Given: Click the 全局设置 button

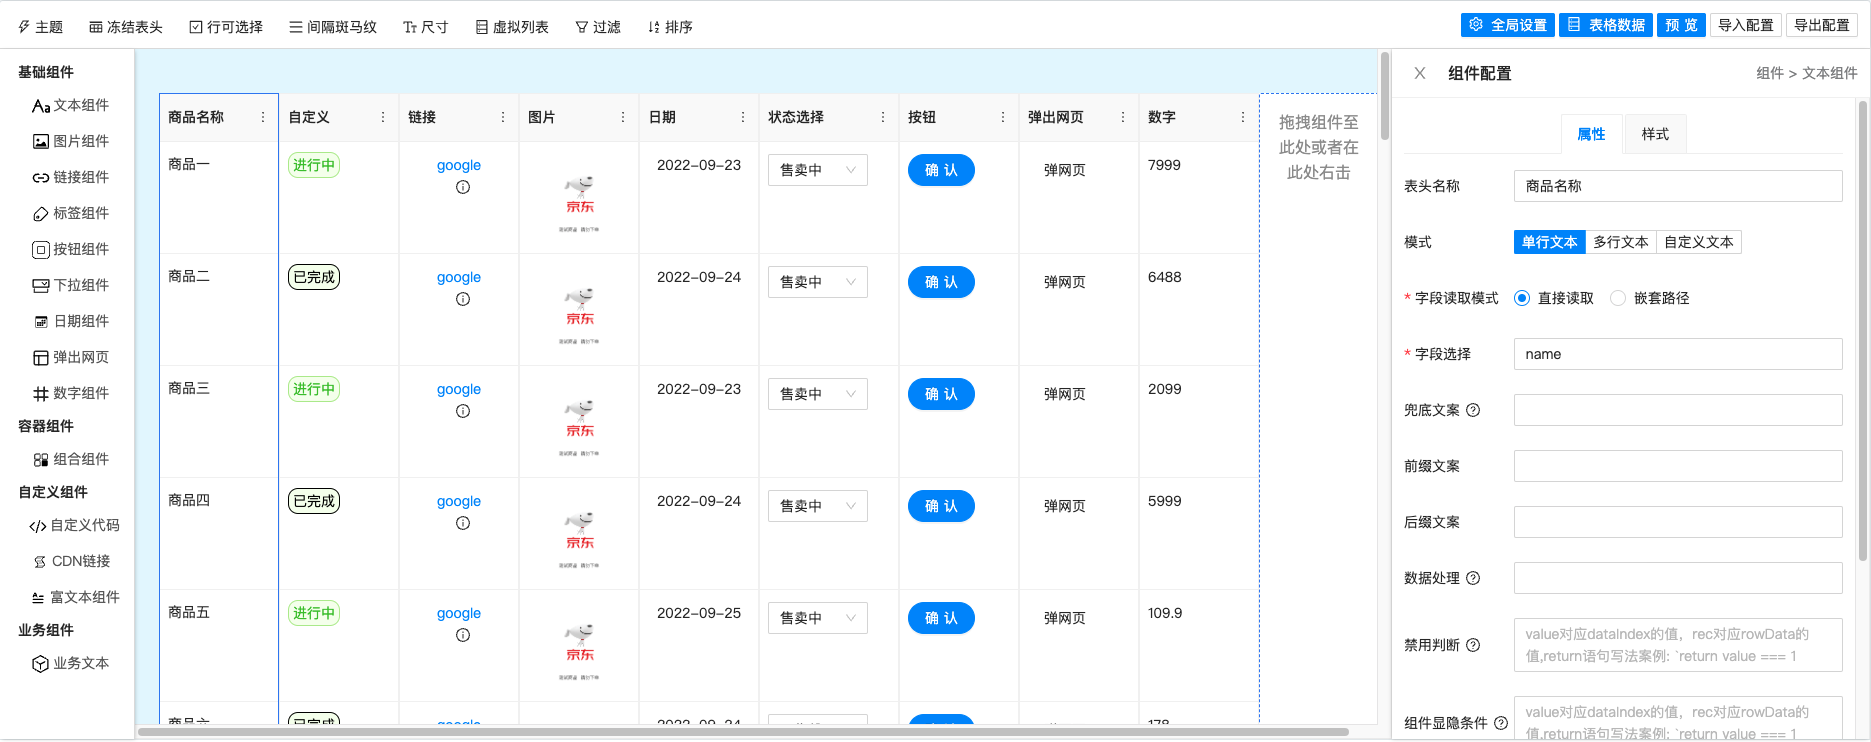Looking at the screenshot, I should [1508, 25].
